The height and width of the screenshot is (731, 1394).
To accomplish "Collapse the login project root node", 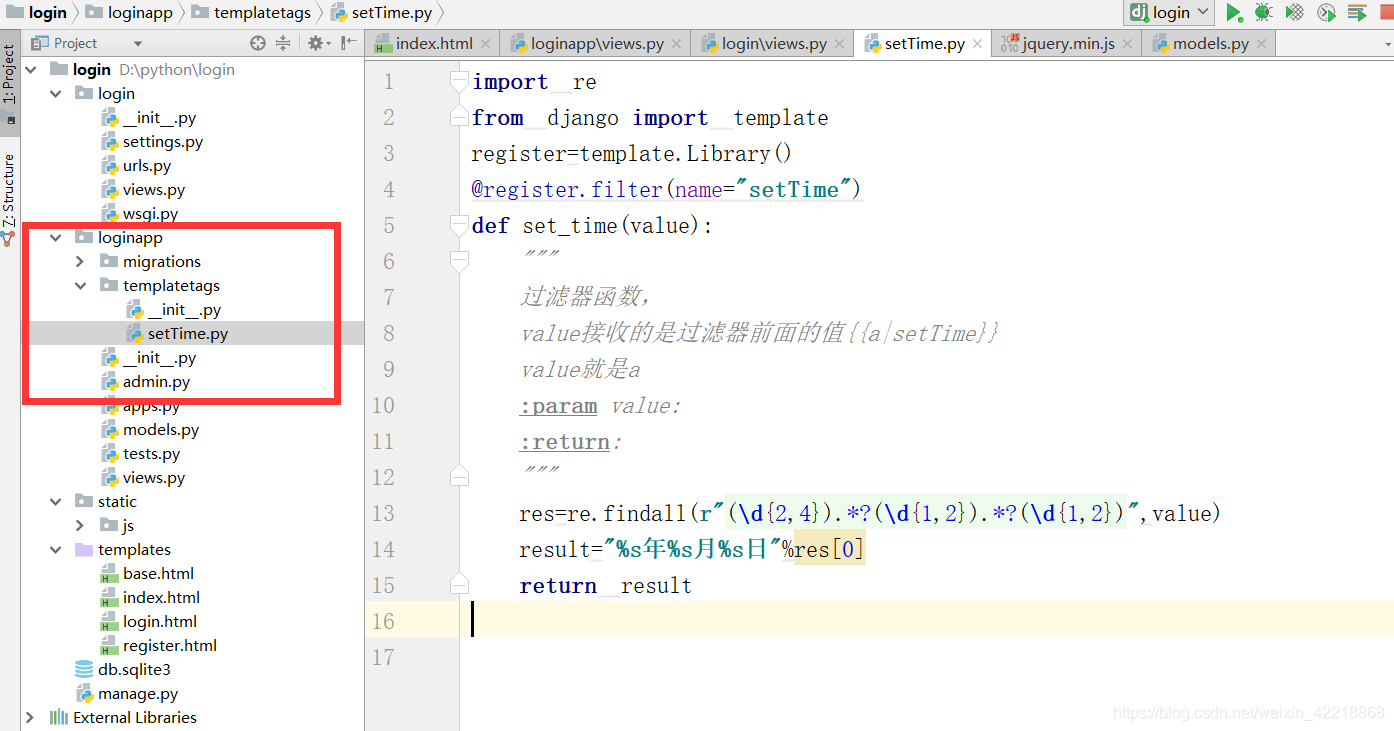I will (30, 69).
